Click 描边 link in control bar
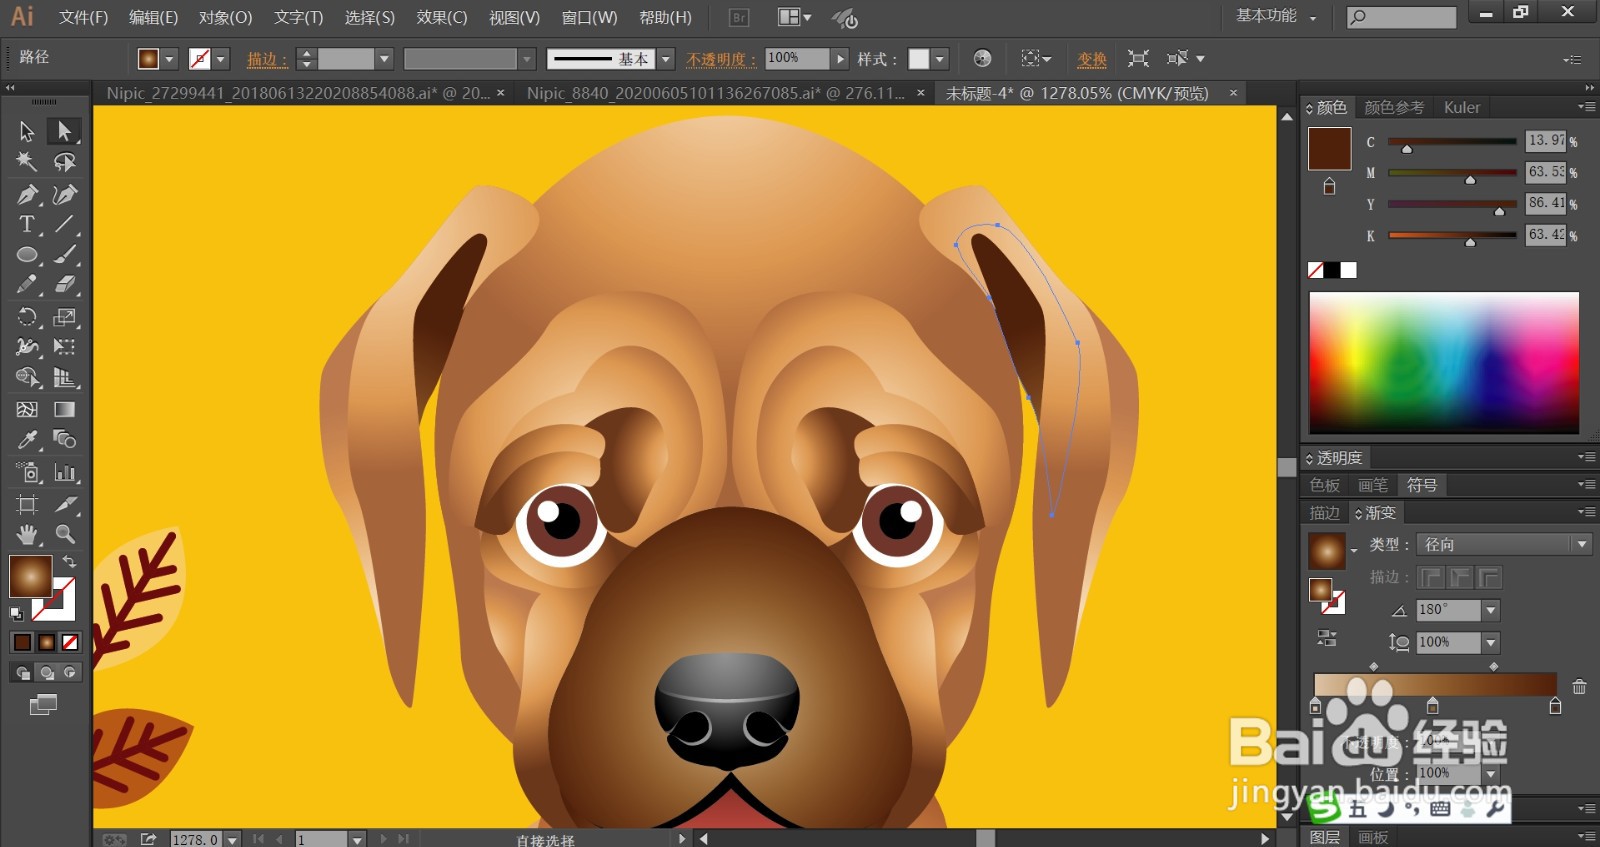 [x=267, y=59]
